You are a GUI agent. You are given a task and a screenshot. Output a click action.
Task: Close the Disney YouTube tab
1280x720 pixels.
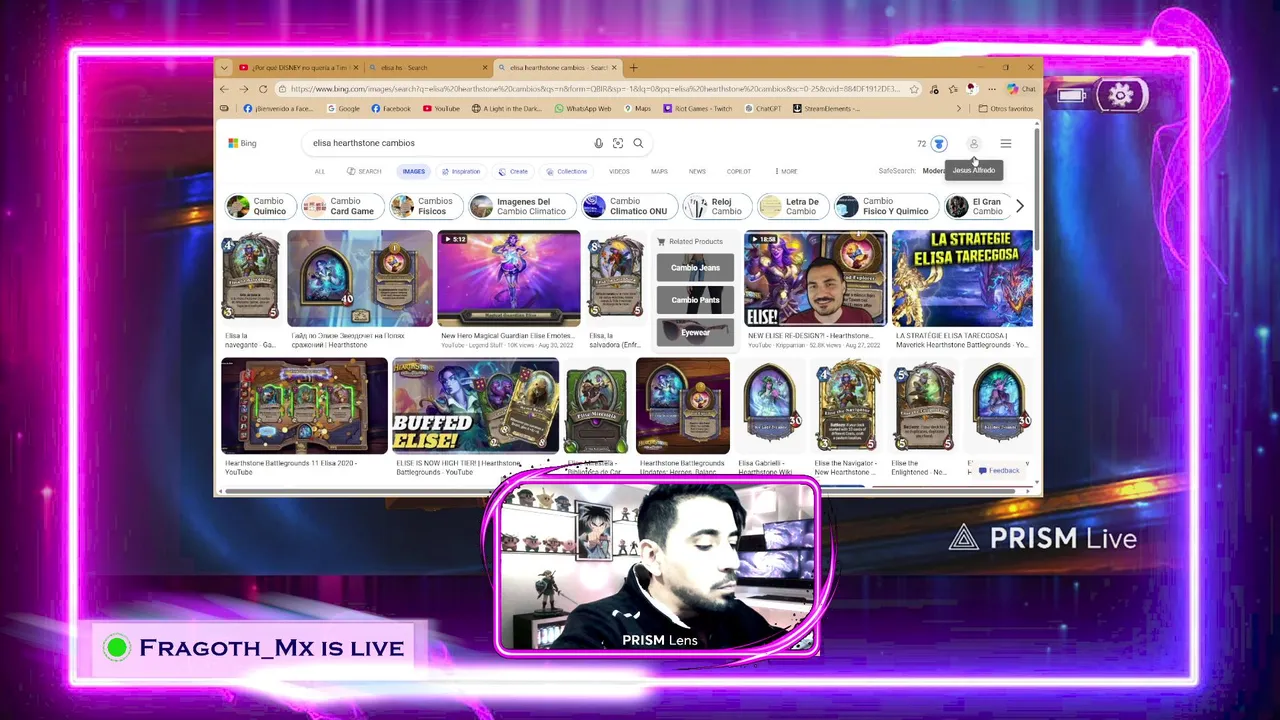[355, 68]
